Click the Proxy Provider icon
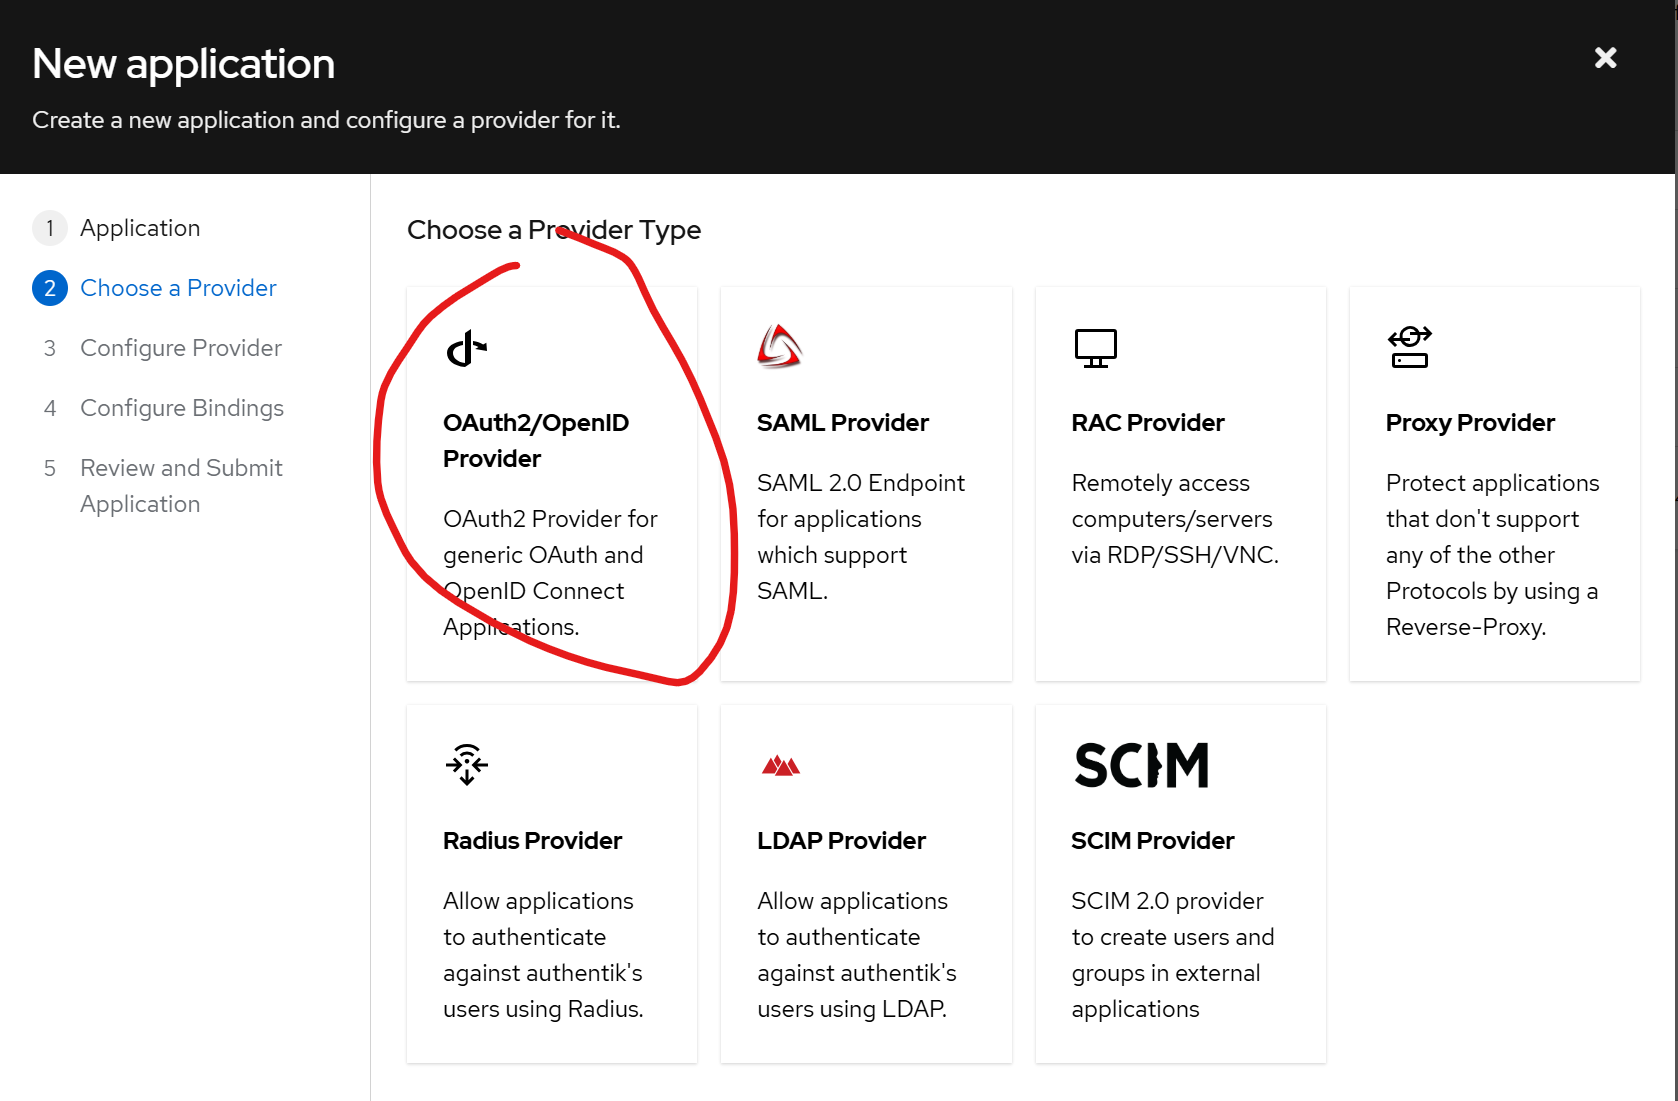Screen dimensions: 1678x1101 click(1409, 347)
